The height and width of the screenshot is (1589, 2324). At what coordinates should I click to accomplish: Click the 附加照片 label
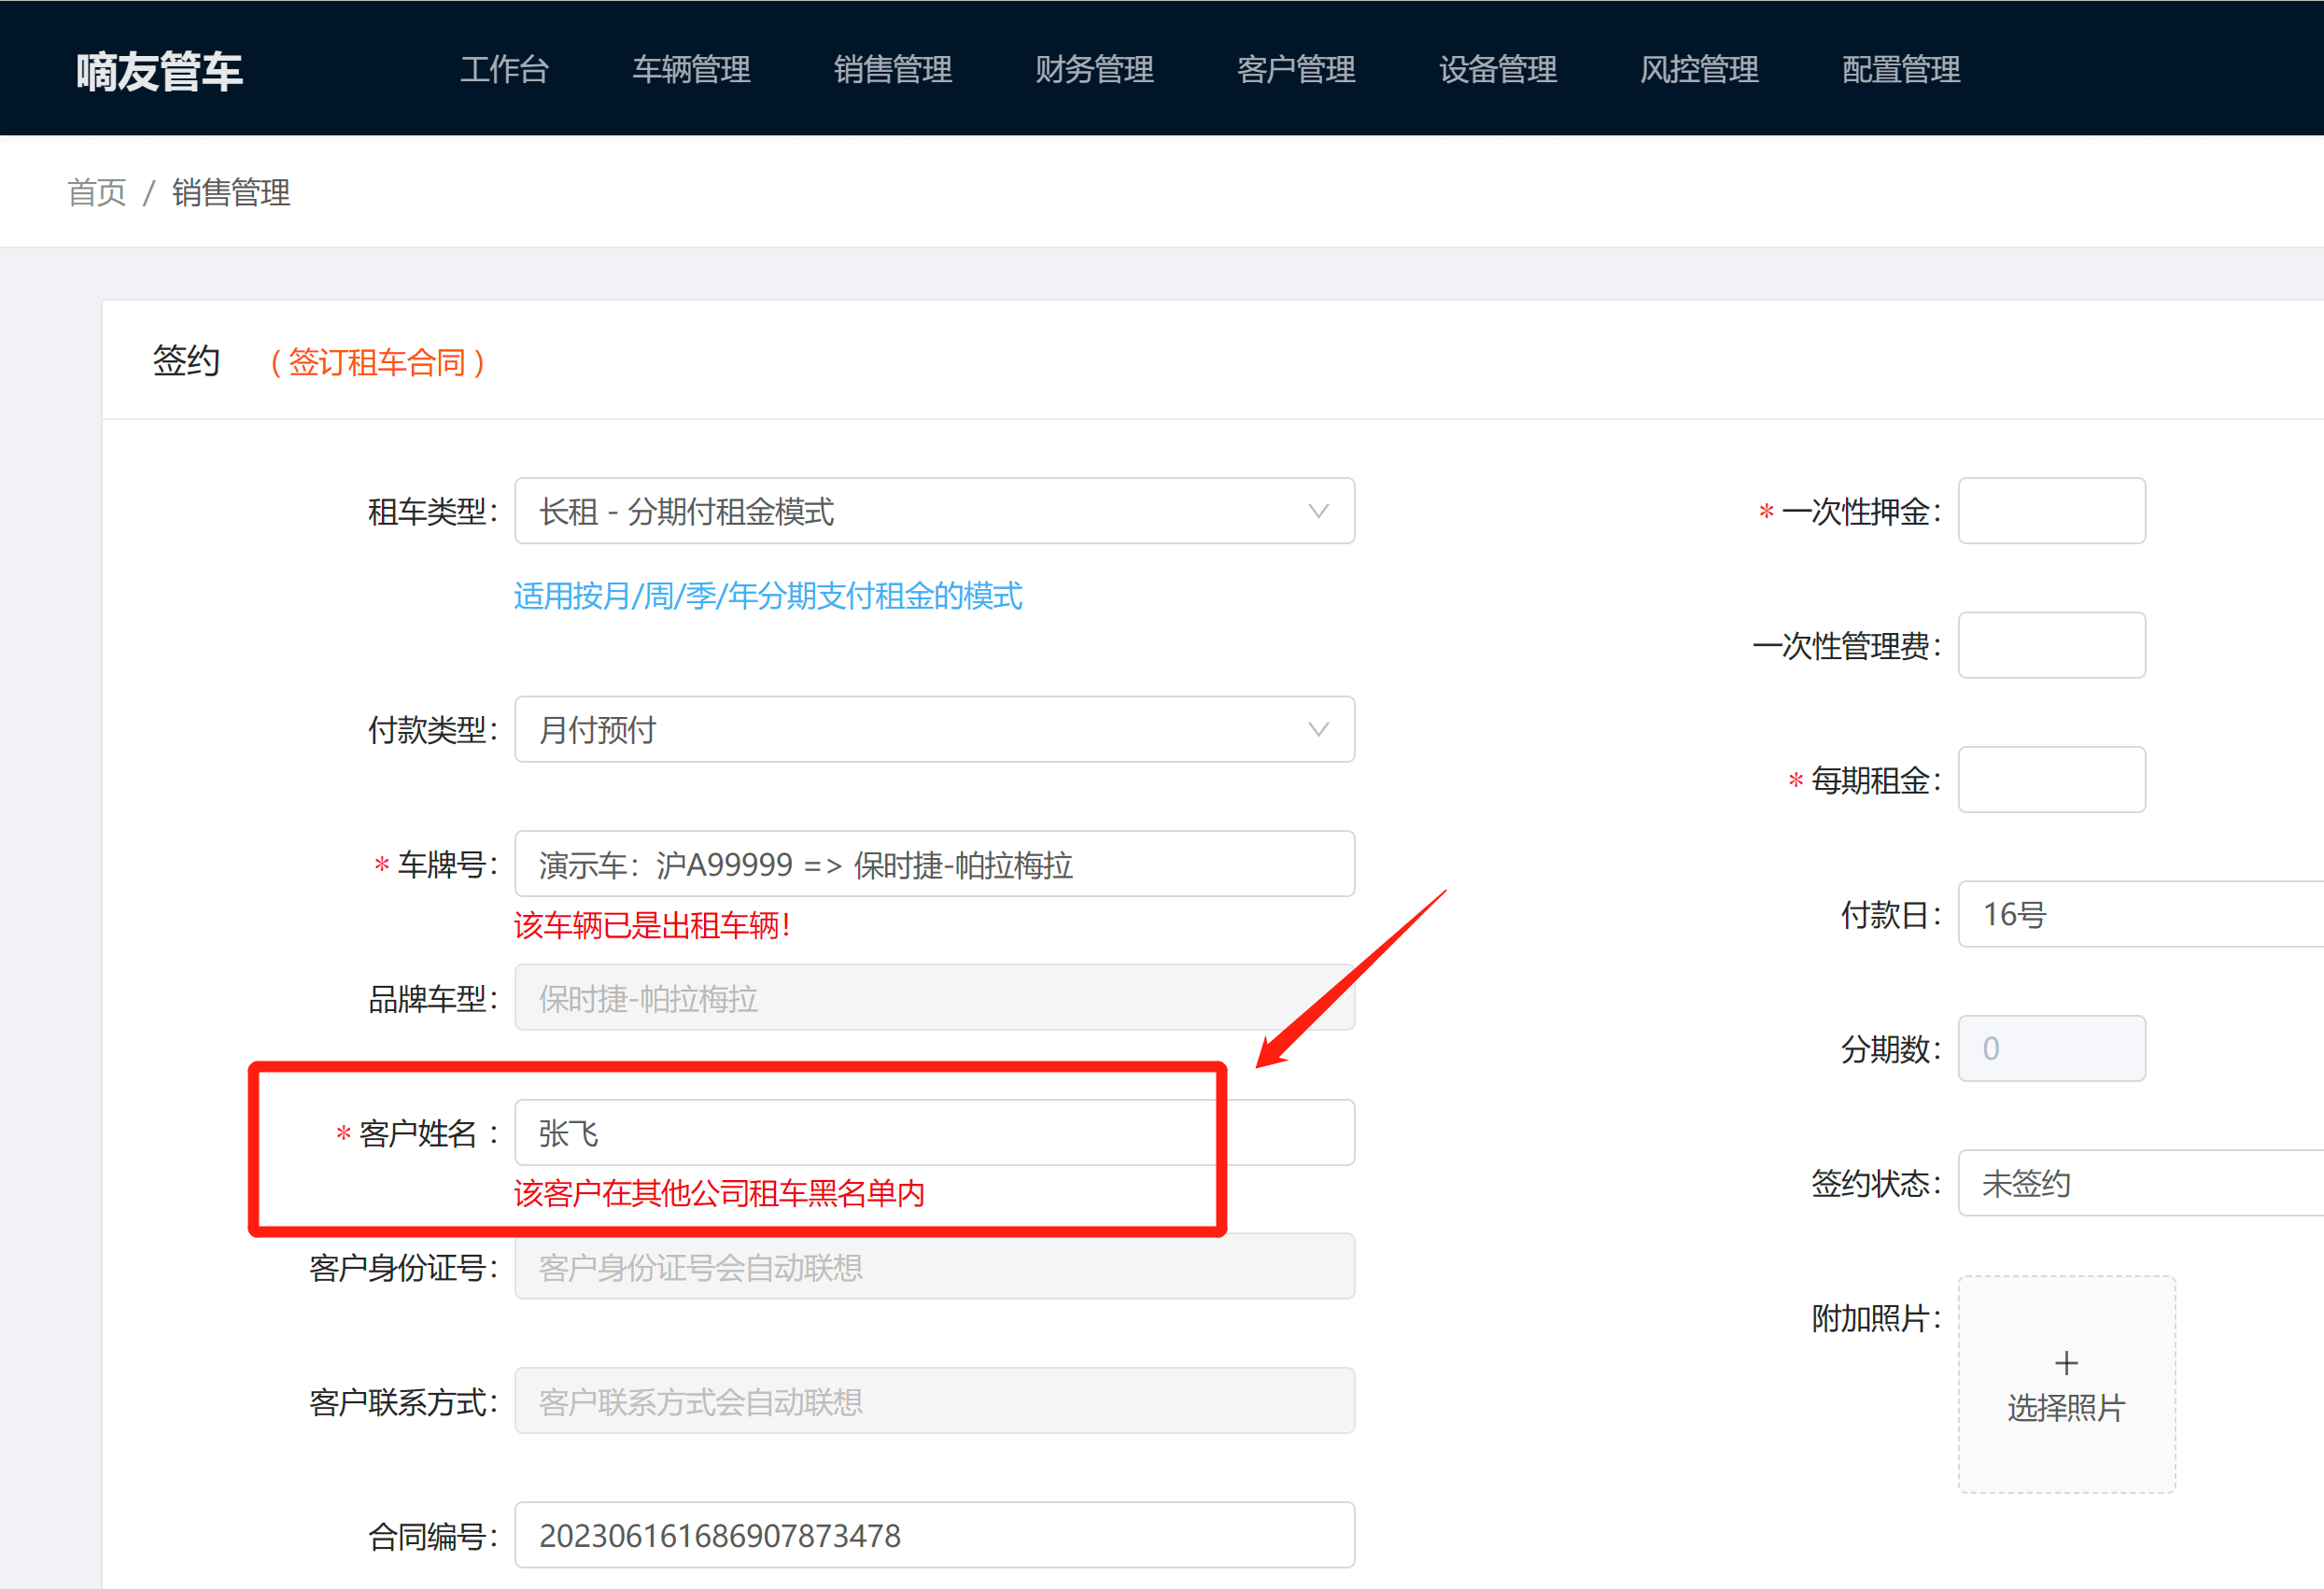pos(1876,1319)
